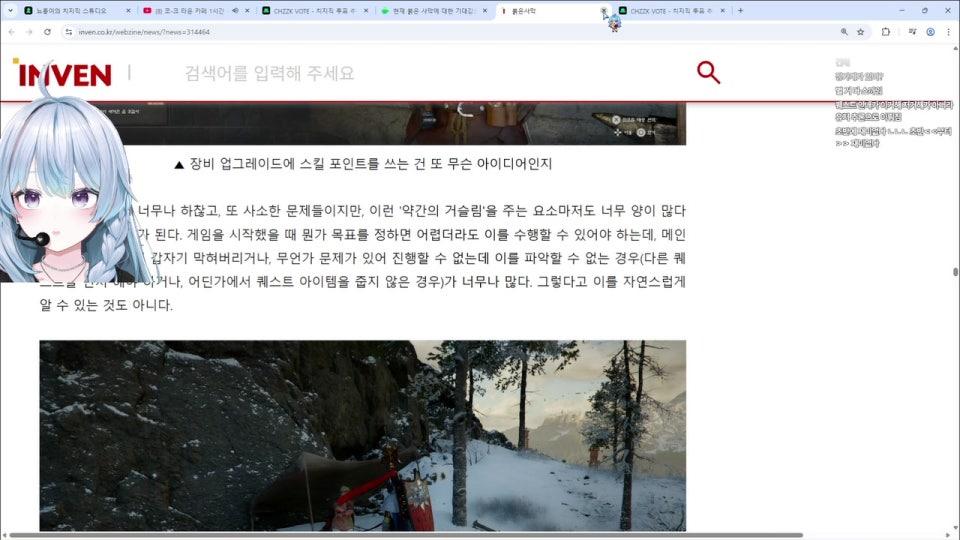Go back to the previous page
The height and width of the screenshot is (540, 960).
11,32
